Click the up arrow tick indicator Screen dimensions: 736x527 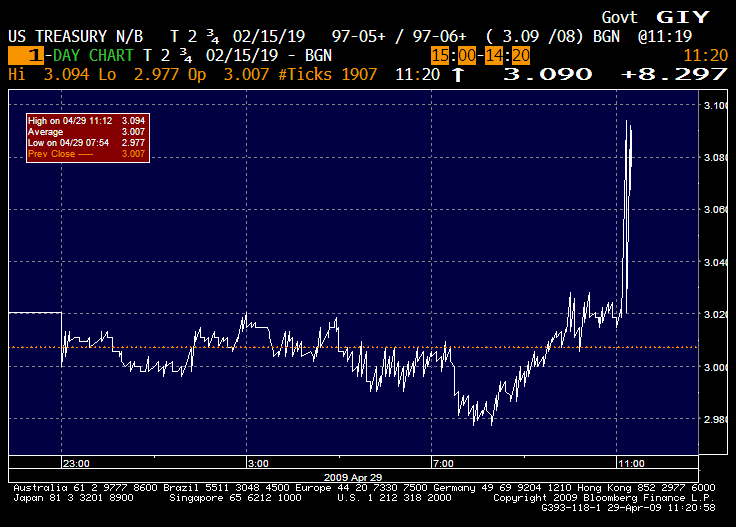458,74
